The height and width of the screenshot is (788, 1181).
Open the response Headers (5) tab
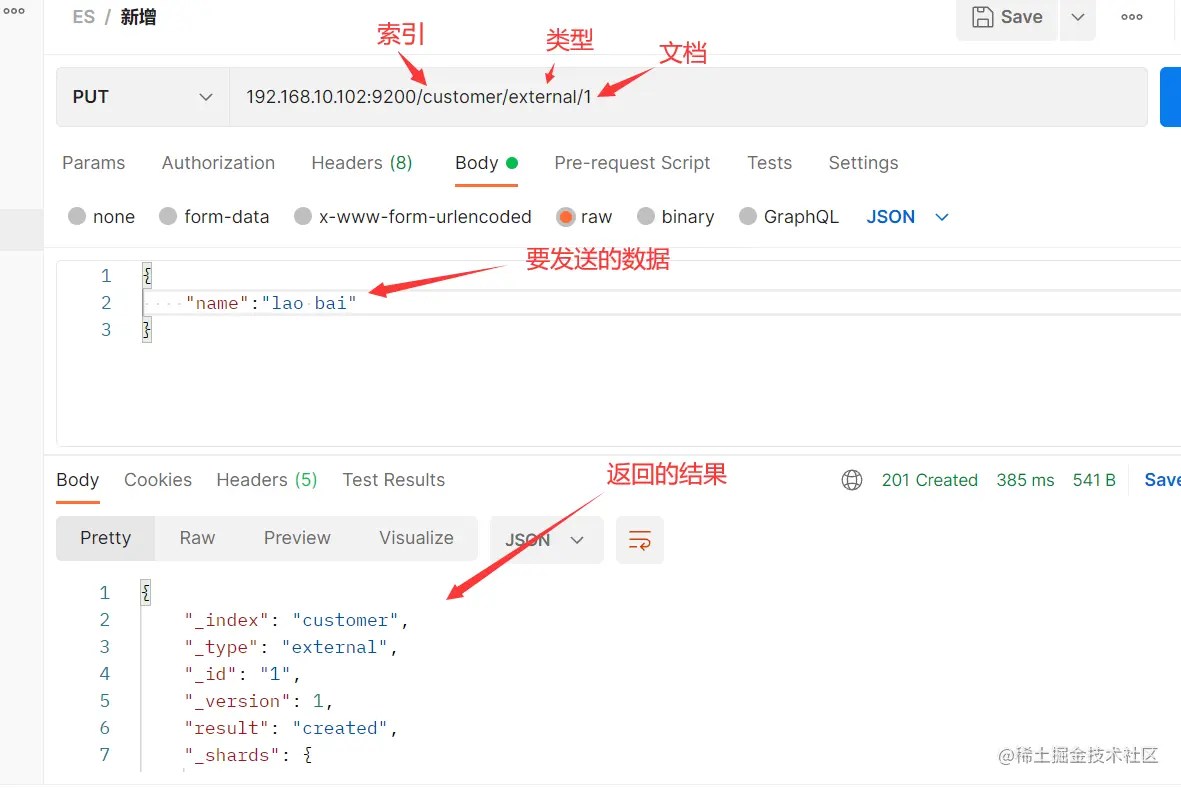(267, 480)
